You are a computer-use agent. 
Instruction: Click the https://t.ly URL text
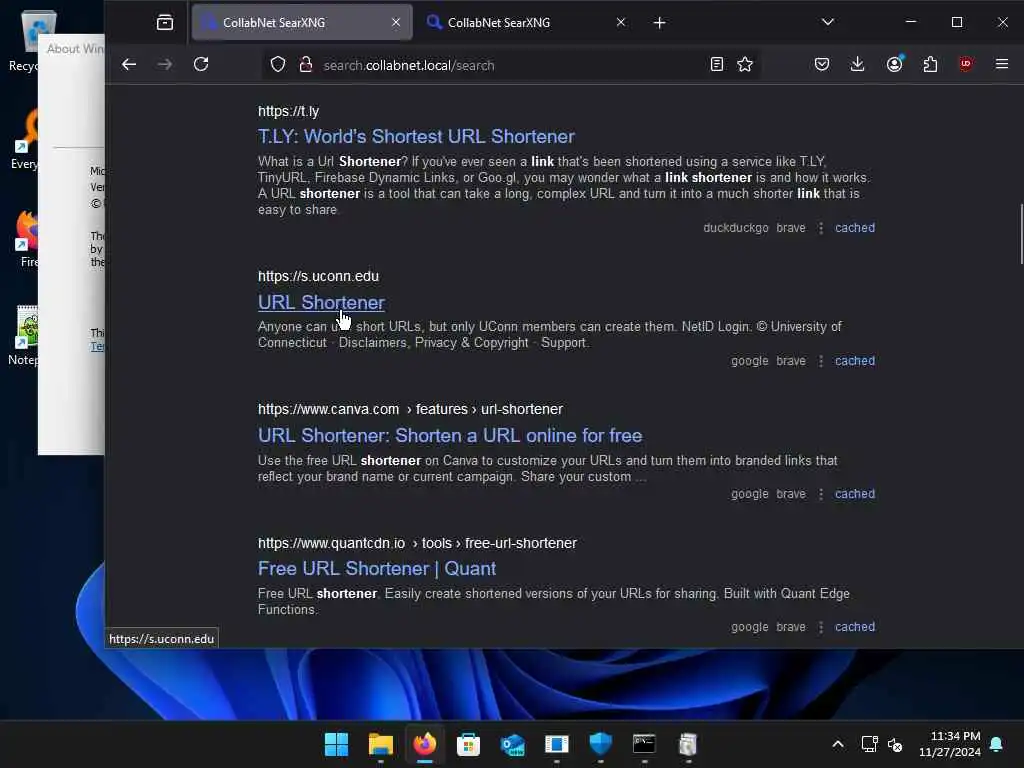coord(289,112)
